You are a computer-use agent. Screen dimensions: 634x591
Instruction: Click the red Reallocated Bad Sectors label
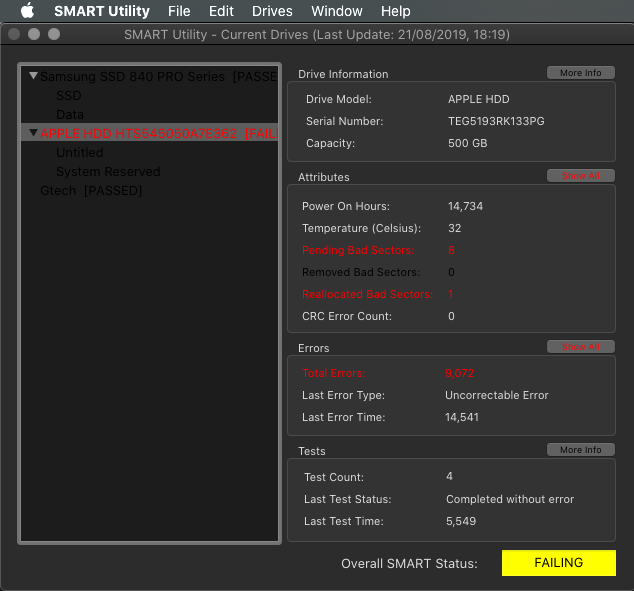pyautogui.click(x=367, y=294)
